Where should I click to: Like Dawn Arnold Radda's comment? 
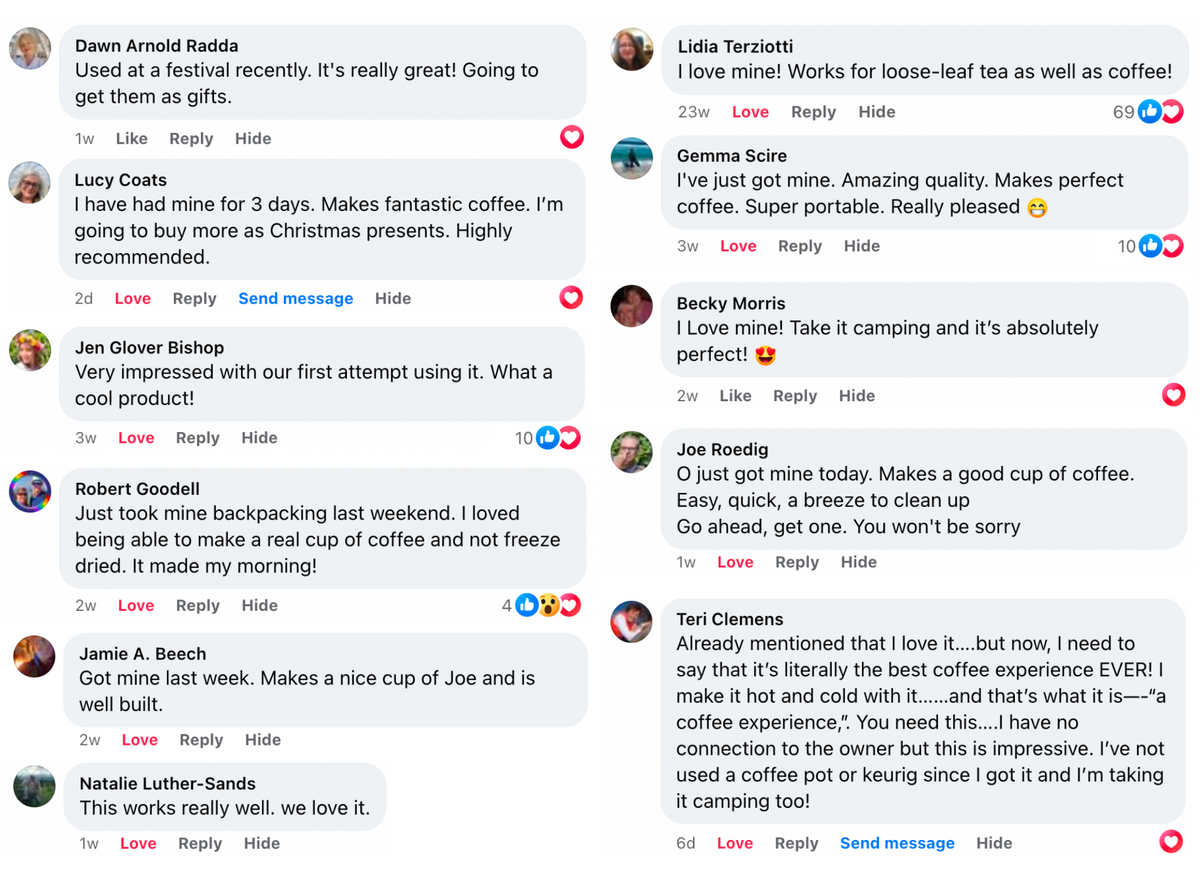131,139
